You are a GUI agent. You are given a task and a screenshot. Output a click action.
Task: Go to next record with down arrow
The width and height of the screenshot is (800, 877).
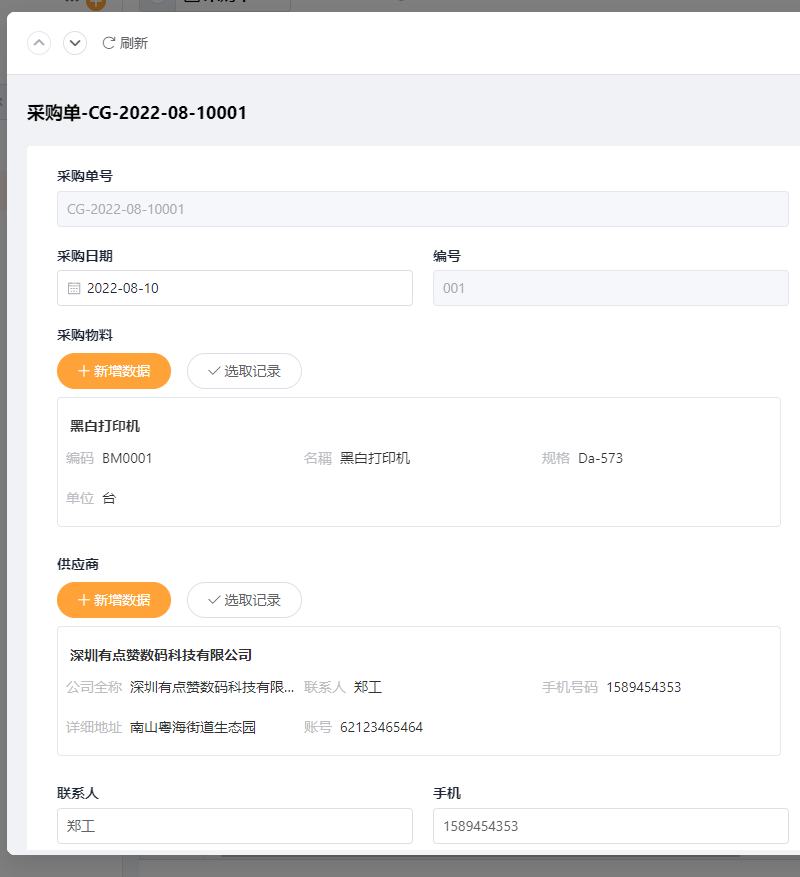pyautogui.click(x=75, y=43)
